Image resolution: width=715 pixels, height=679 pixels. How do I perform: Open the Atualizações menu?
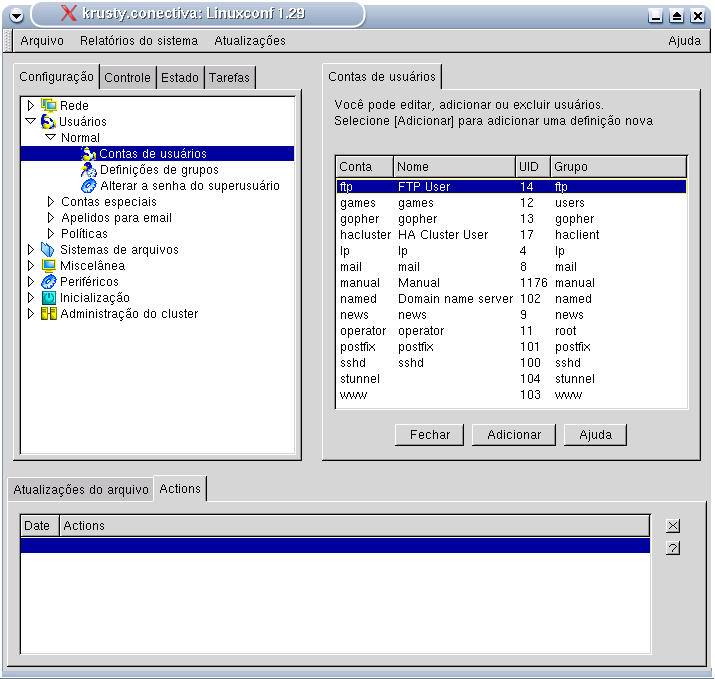(x=250, y=41)
